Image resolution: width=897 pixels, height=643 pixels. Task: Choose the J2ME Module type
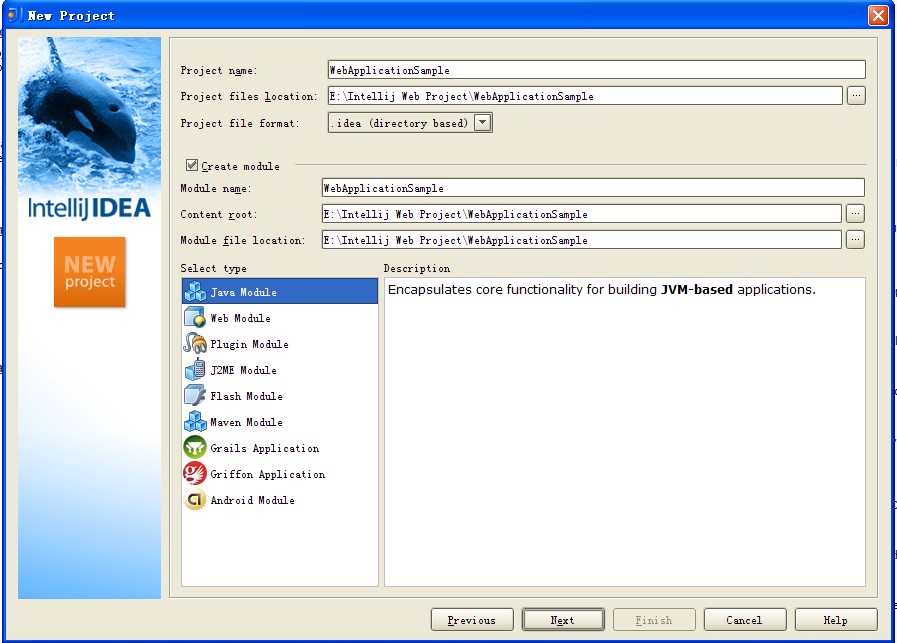(x=196, y=369)
